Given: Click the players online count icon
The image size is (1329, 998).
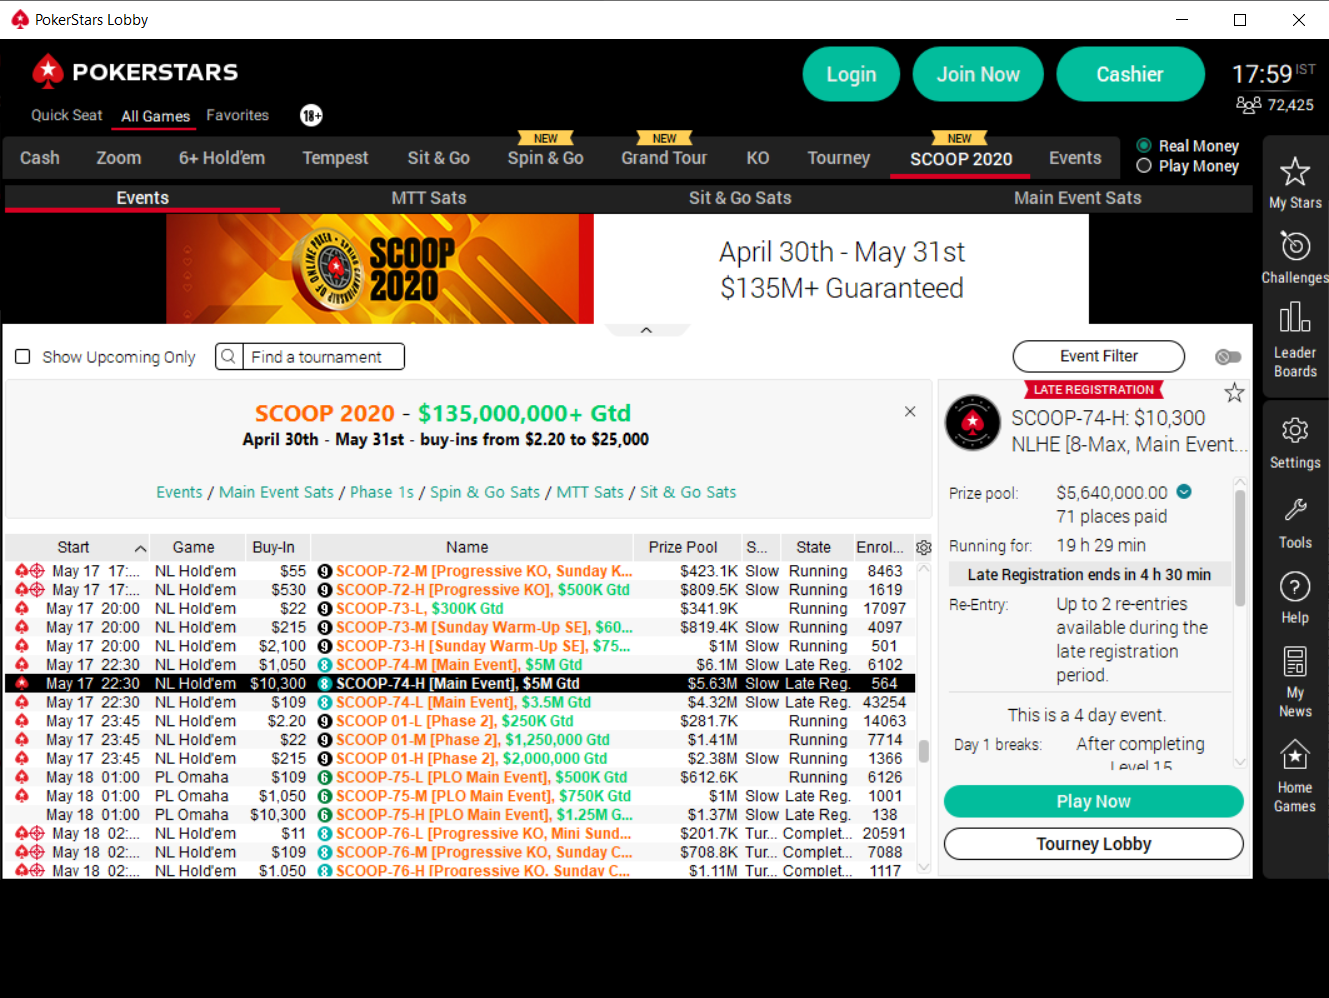Looking at the screenshot, I should tap(1248, 104).
